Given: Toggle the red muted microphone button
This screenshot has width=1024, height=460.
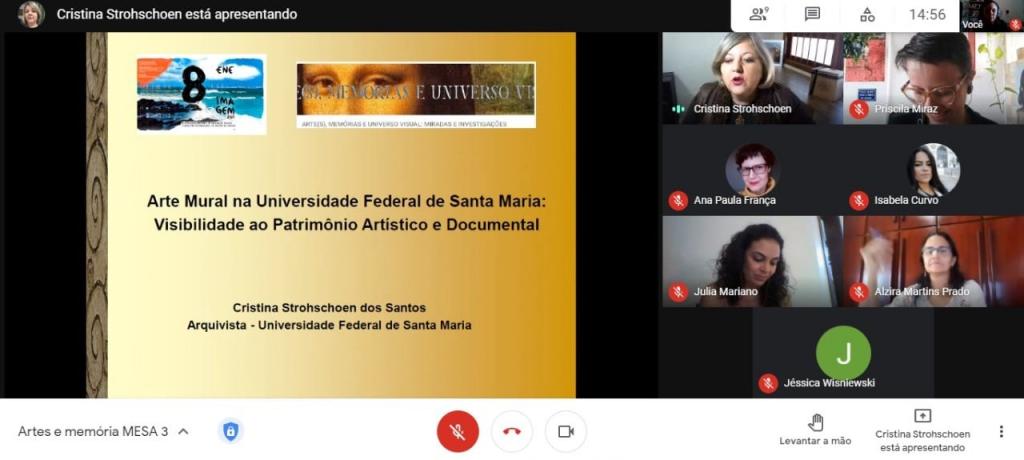Looking at the screenshot, I should tap(458, 431).
